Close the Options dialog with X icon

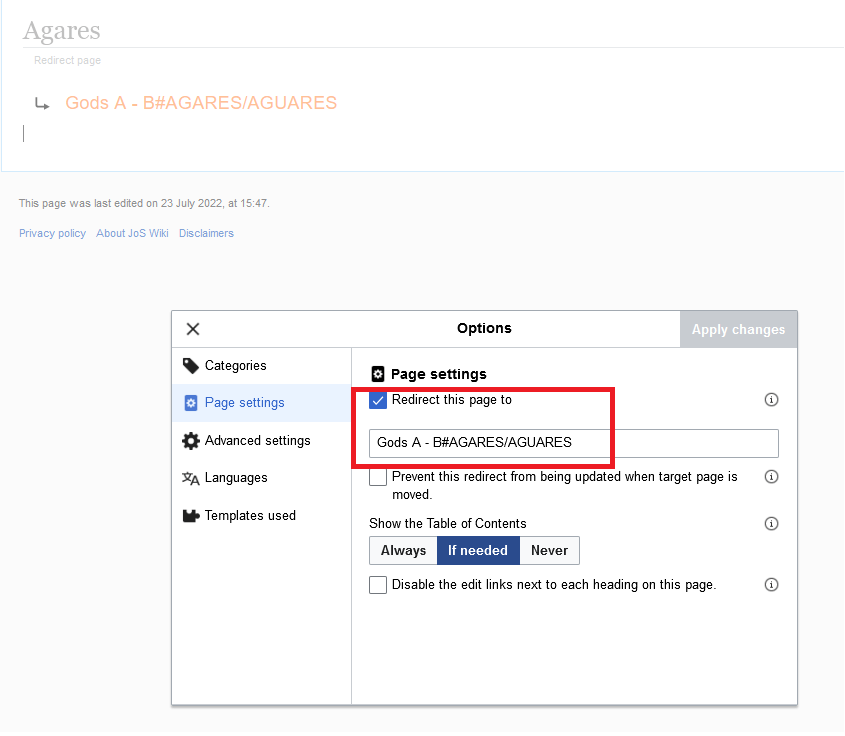click(x=193, y=329)
